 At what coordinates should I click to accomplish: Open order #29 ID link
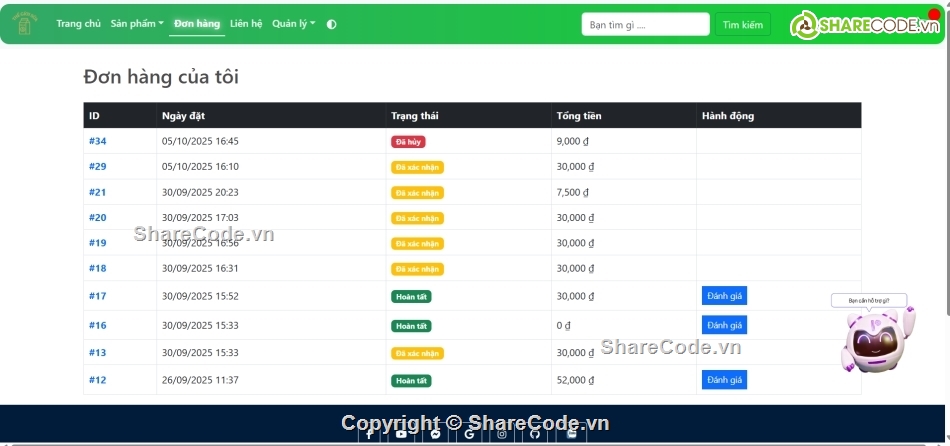(97, 167)
